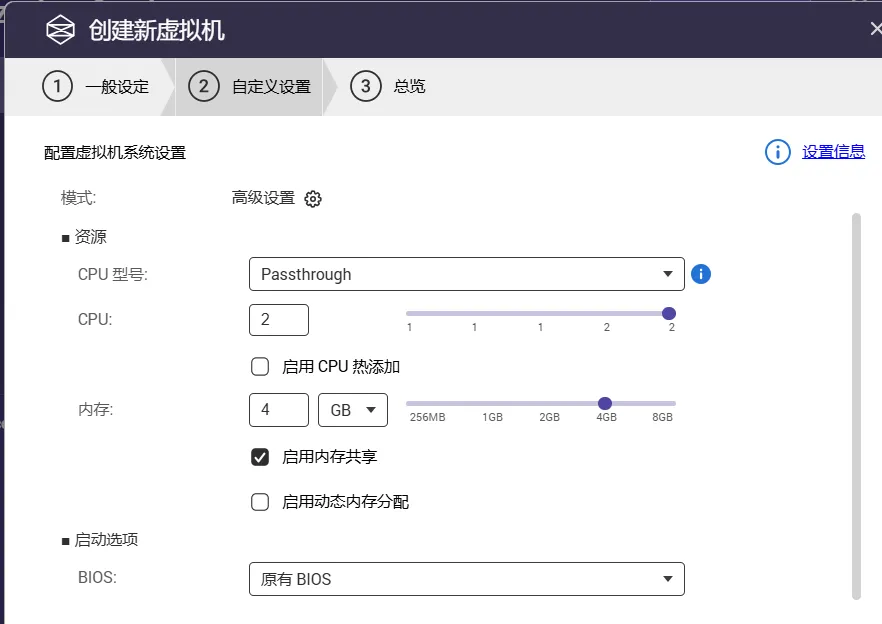Click the 2GB label under memory slider

click(x=550, y=417)
